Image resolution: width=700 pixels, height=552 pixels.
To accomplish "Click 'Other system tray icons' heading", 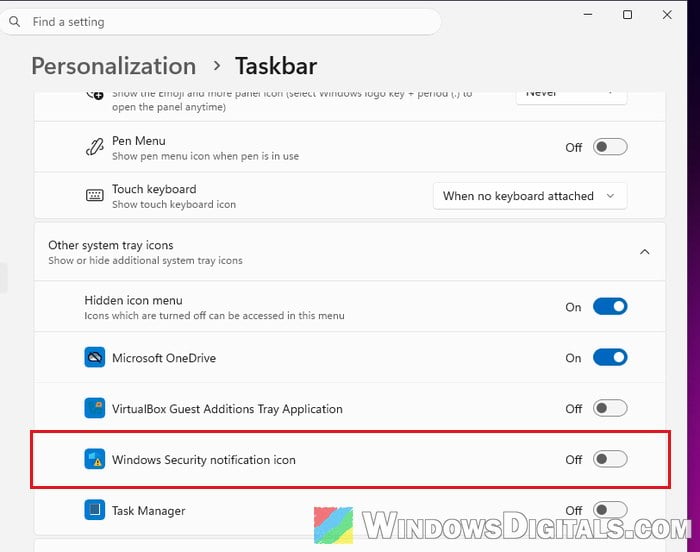I will tap(111, 245).
